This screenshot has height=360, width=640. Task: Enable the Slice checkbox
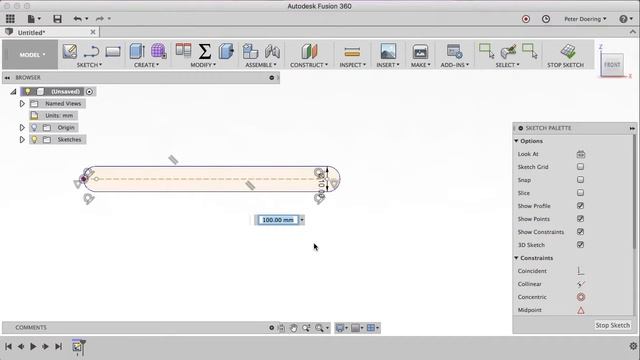[x=580, y=193]
